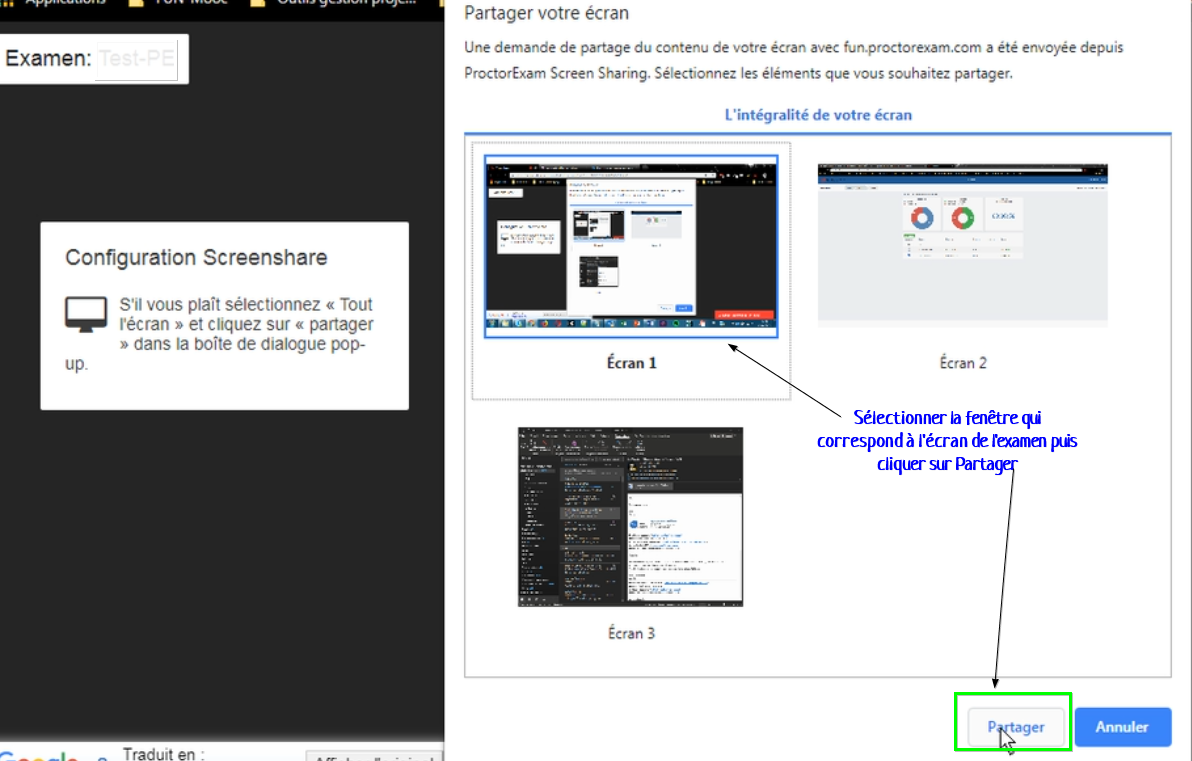This screenshot has width=1192, height=761.
Task: Click the "Écran 2" label text
Action: pyautogui.click(x=962, y=363)
